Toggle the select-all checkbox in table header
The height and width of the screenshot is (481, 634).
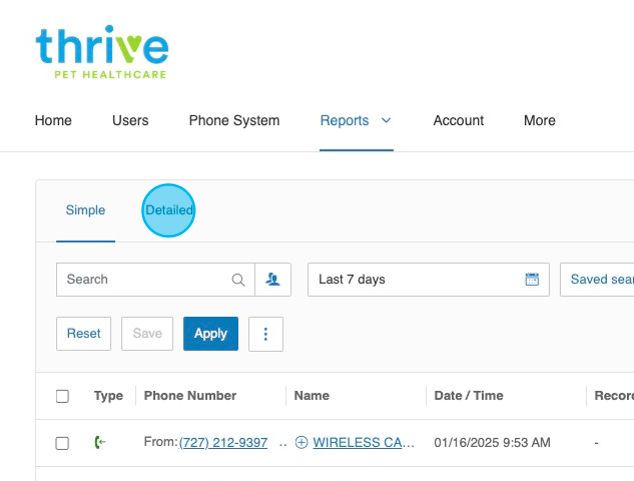click(x=62, y=396)
